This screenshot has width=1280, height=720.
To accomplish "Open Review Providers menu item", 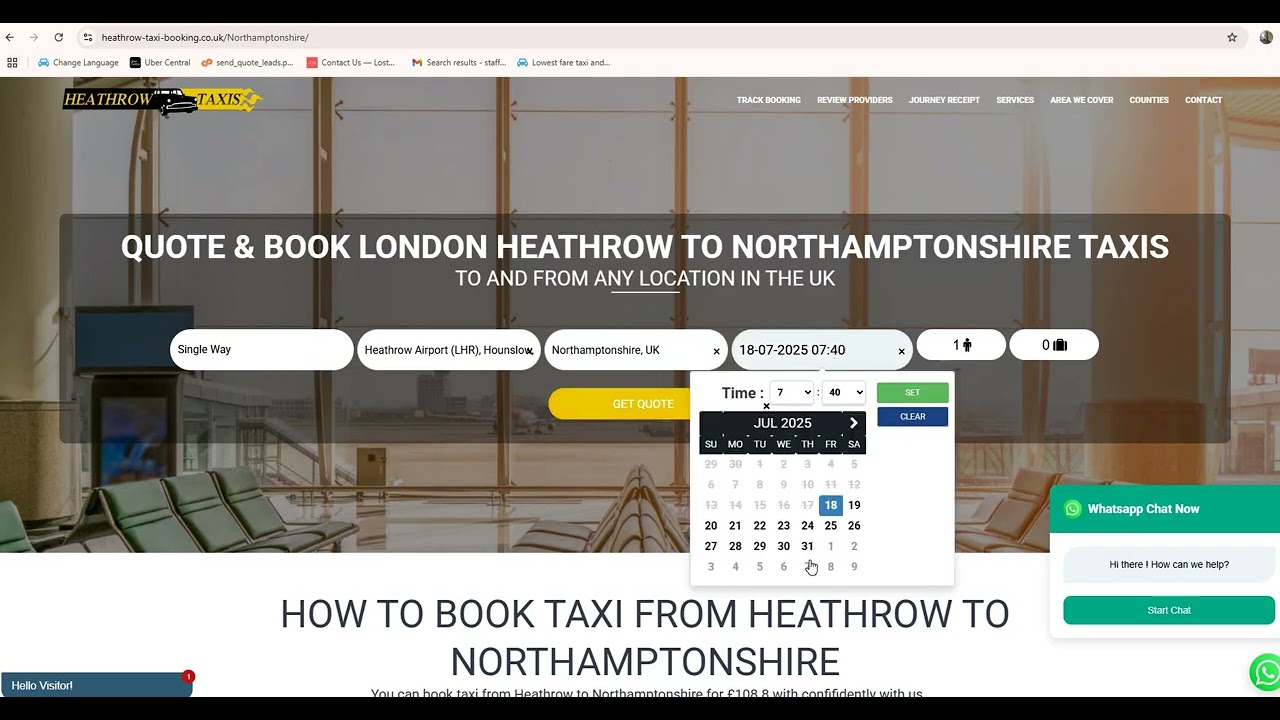I will click(855, 100).
